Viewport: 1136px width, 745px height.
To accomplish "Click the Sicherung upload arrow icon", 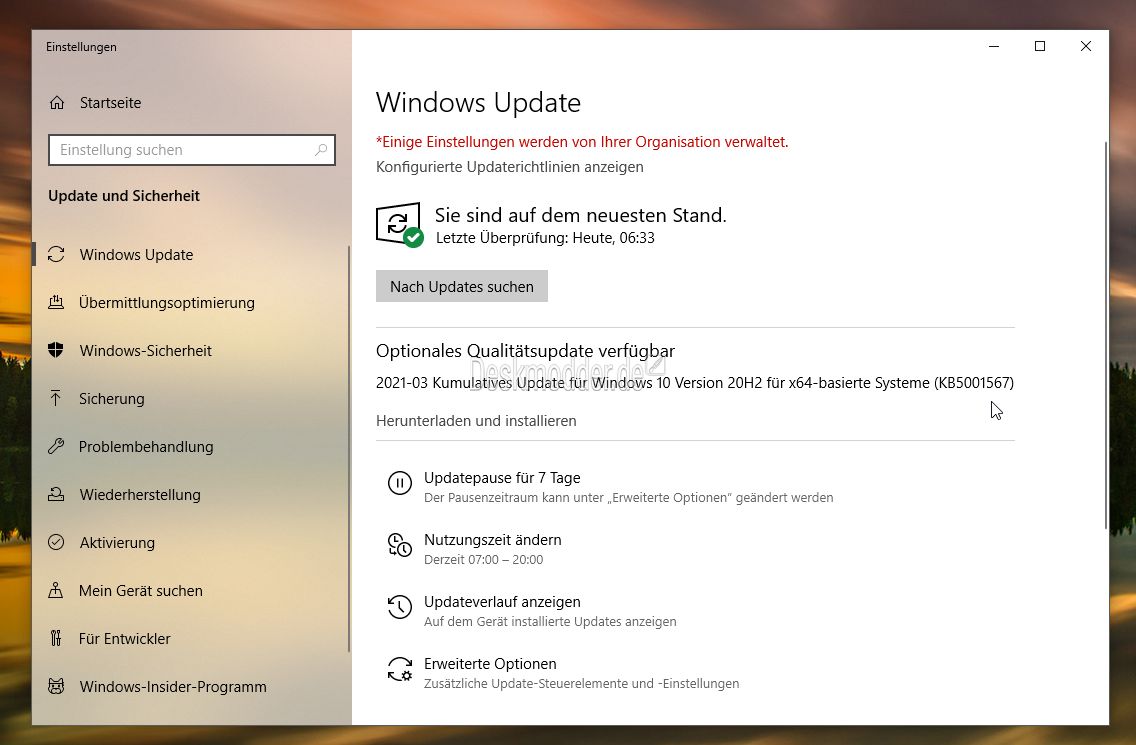I will pos(56,398).
